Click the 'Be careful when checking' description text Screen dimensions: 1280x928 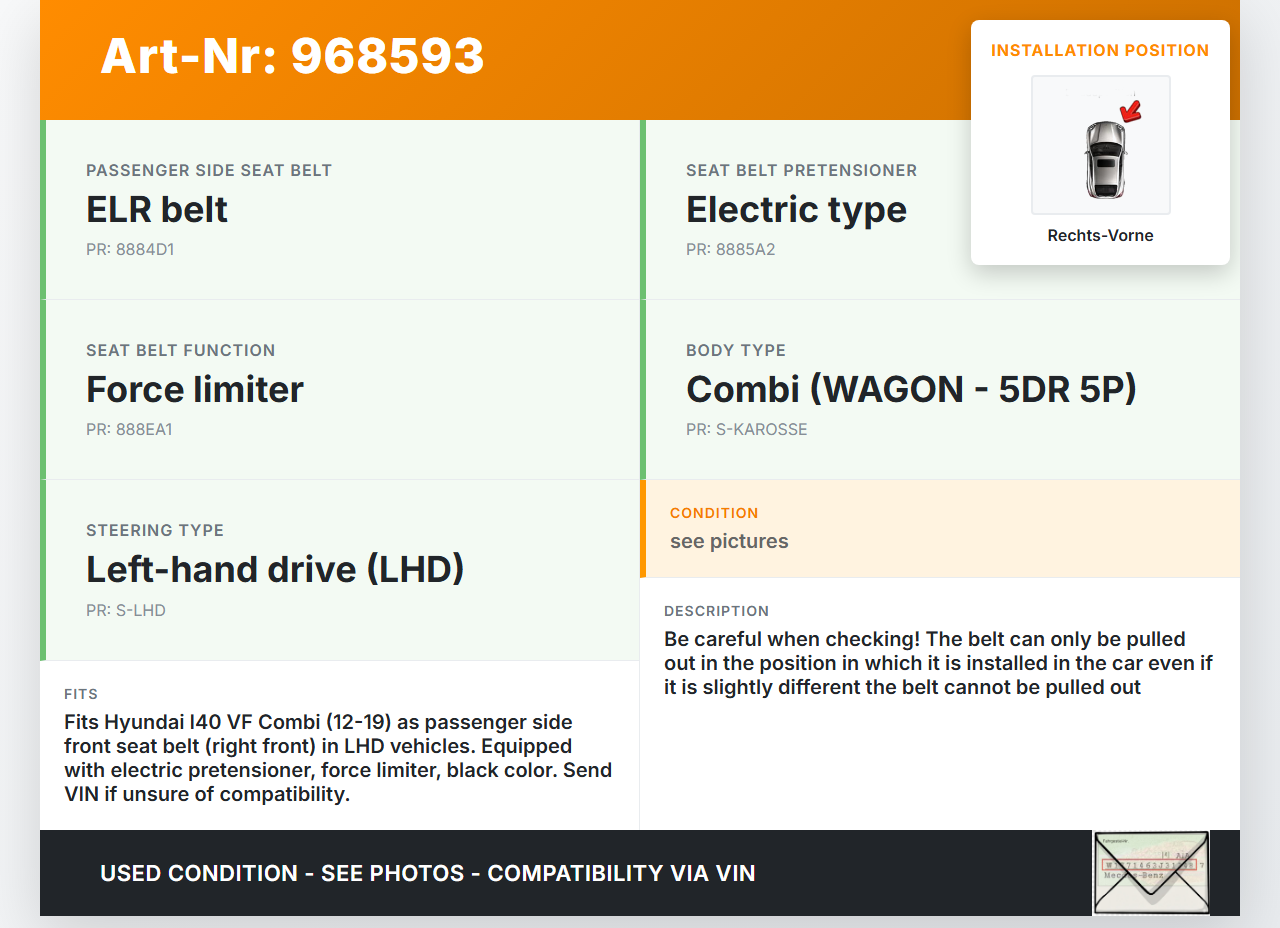click(924, 663)
